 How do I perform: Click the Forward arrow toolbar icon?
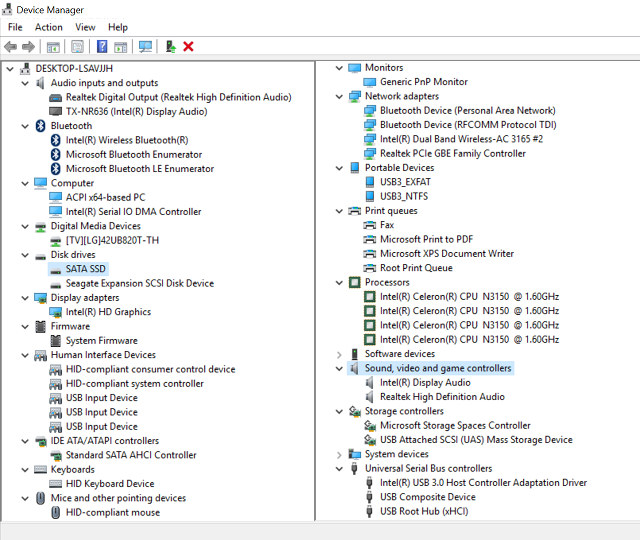tap(28, 47)
